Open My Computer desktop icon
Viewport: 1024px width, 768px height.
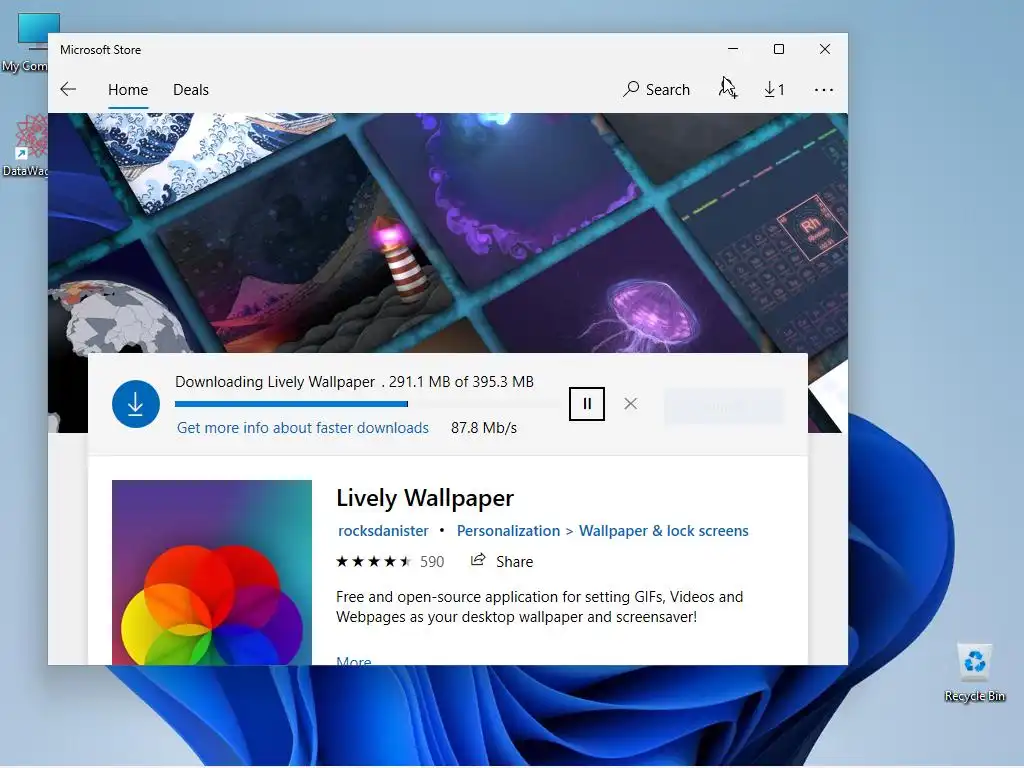pyautogui.click(x=29, y=43)
